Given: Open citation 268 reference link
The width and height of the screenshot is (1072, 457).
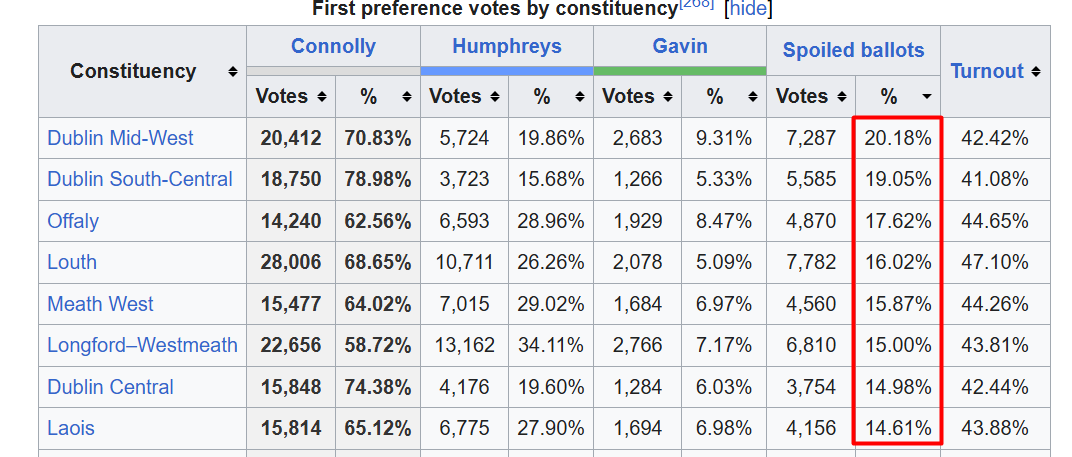Looking at the screenshot, I should point(697,4).
